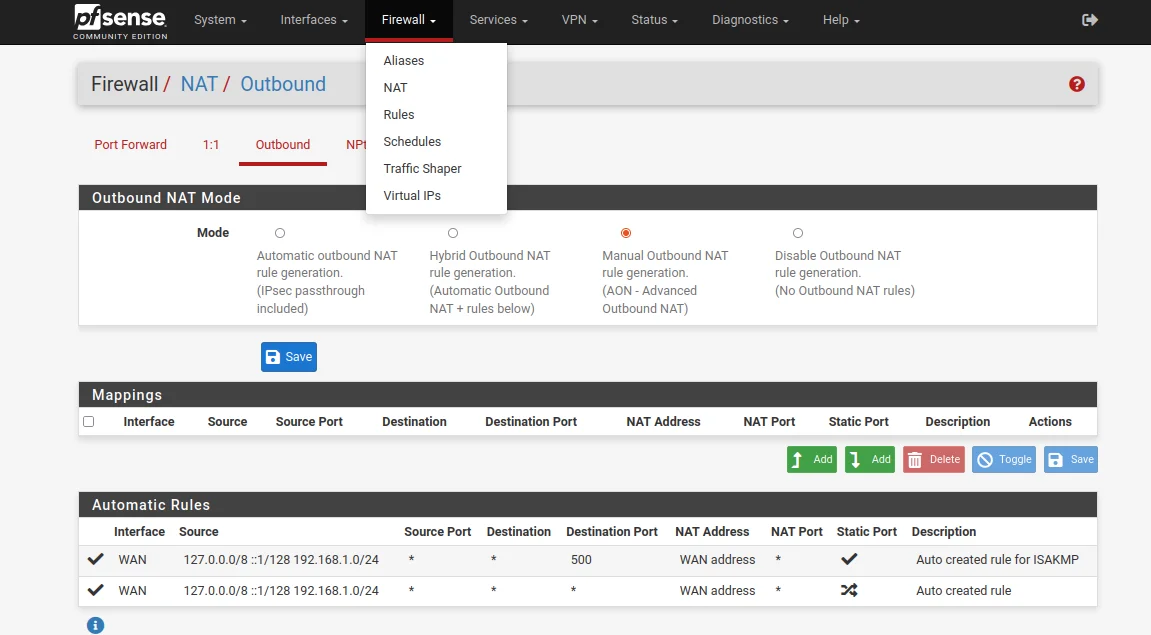
Task: Choose Disable Outbound NAT rule generation
Action: pyautogui.click(x=798, y=233)
